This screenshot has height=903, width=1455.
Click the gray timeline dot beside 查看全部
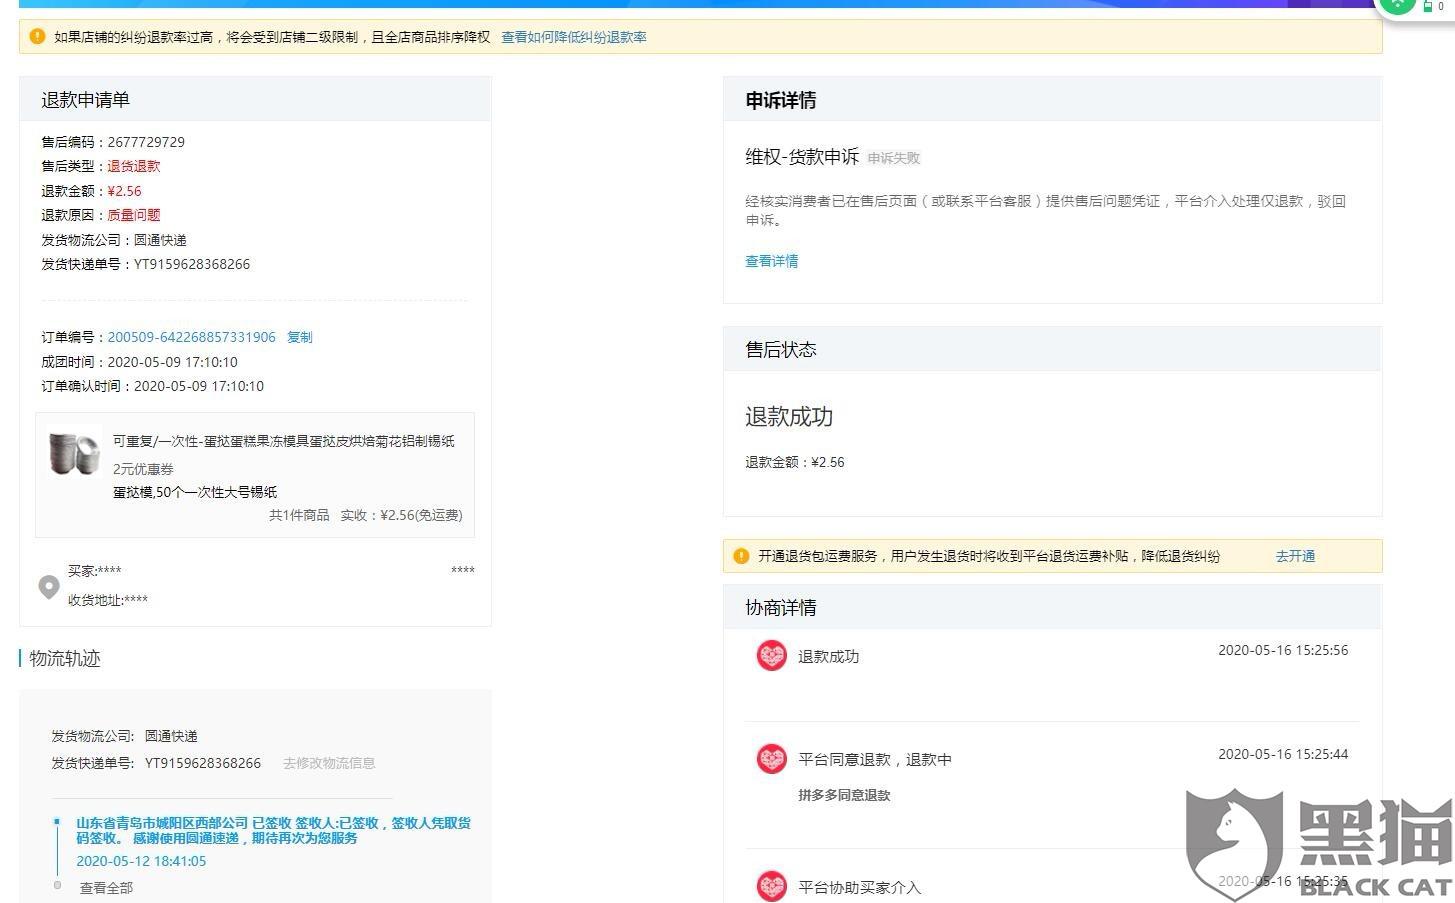click(x=57, y=885)
